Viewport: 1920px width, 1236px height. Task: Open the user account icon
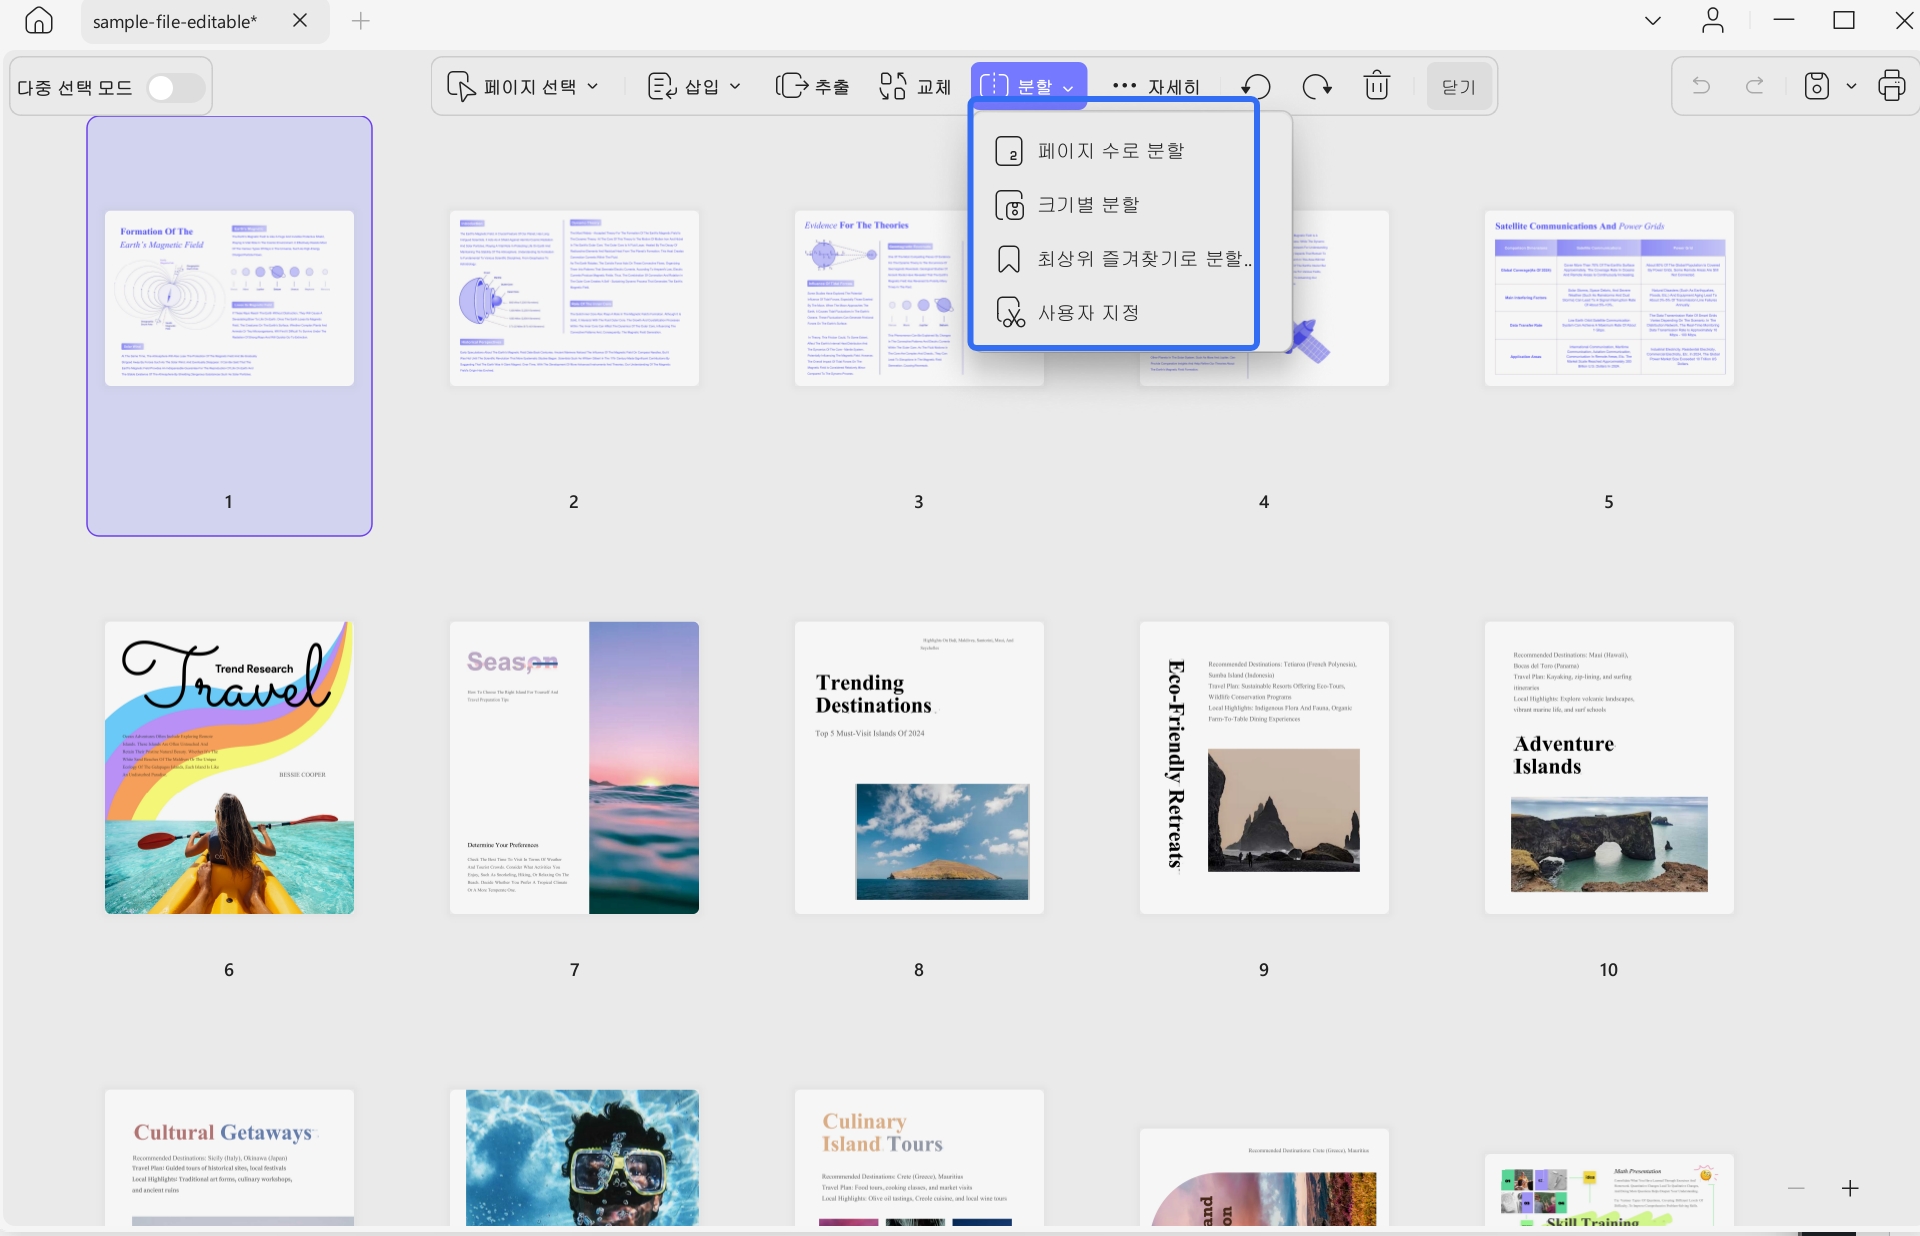(1713, 20)
